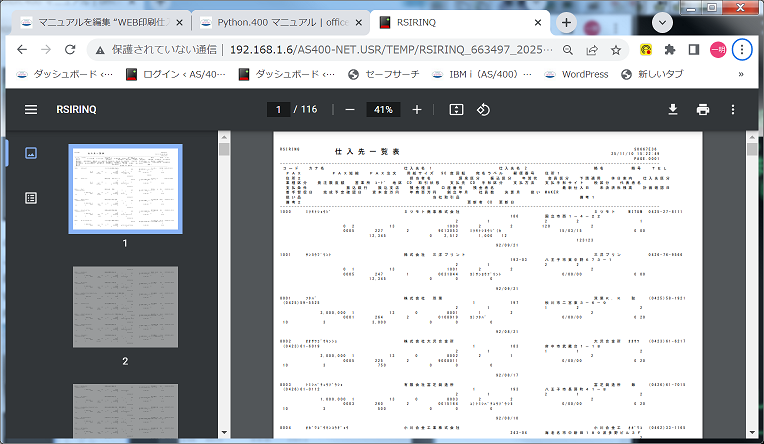Bookmark this page with star icon
764x444 pixels.
[x=616, y=48]
